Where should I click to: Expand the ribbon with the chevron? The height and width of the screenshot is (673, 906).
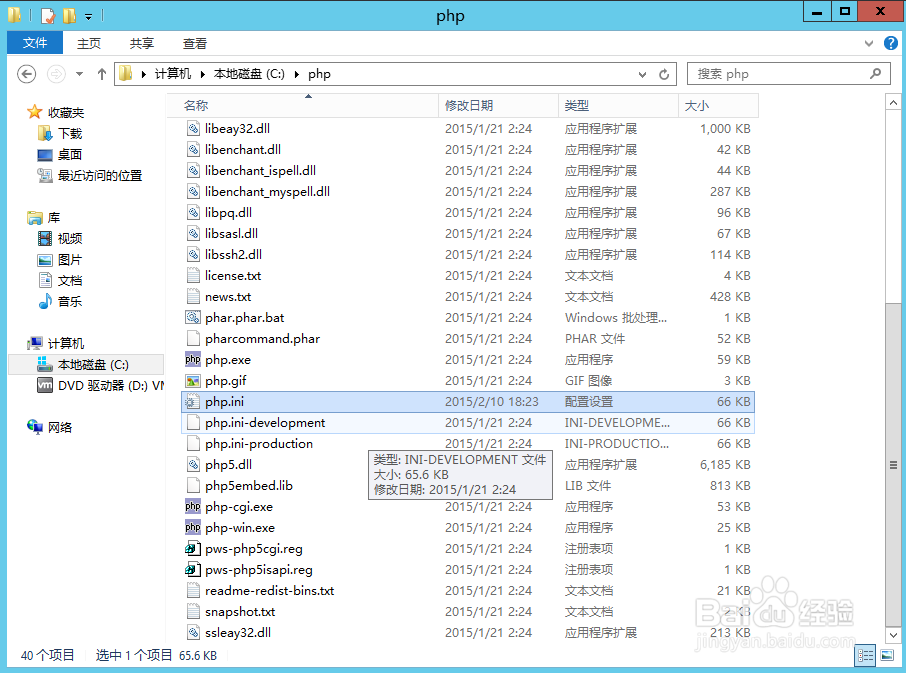pyautogui.click(x=868, y=43)
